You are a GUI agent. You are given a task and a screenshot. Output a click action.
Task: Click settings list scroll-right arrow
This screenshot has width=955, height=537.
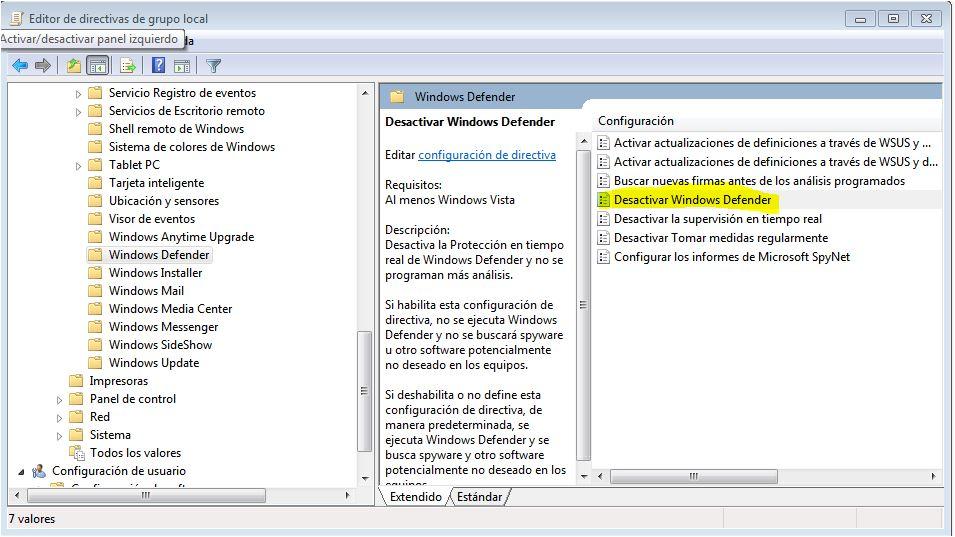click(x=934, y=476)
